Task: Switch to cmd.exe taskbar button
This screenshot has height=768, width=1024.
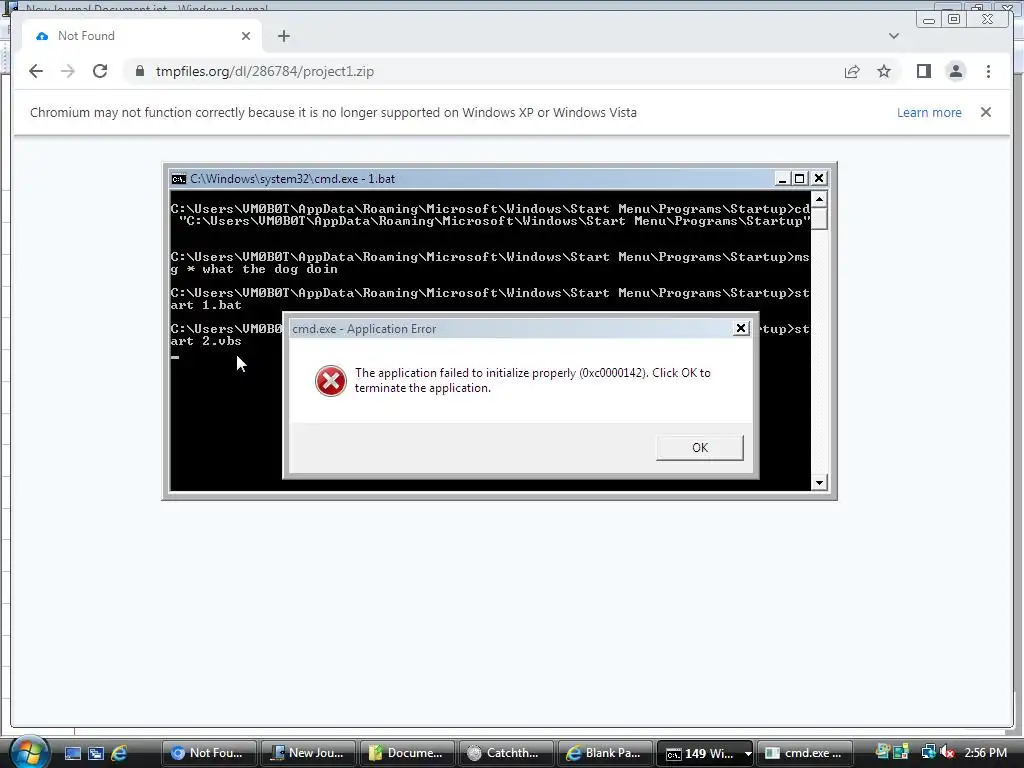Action: 805,753
